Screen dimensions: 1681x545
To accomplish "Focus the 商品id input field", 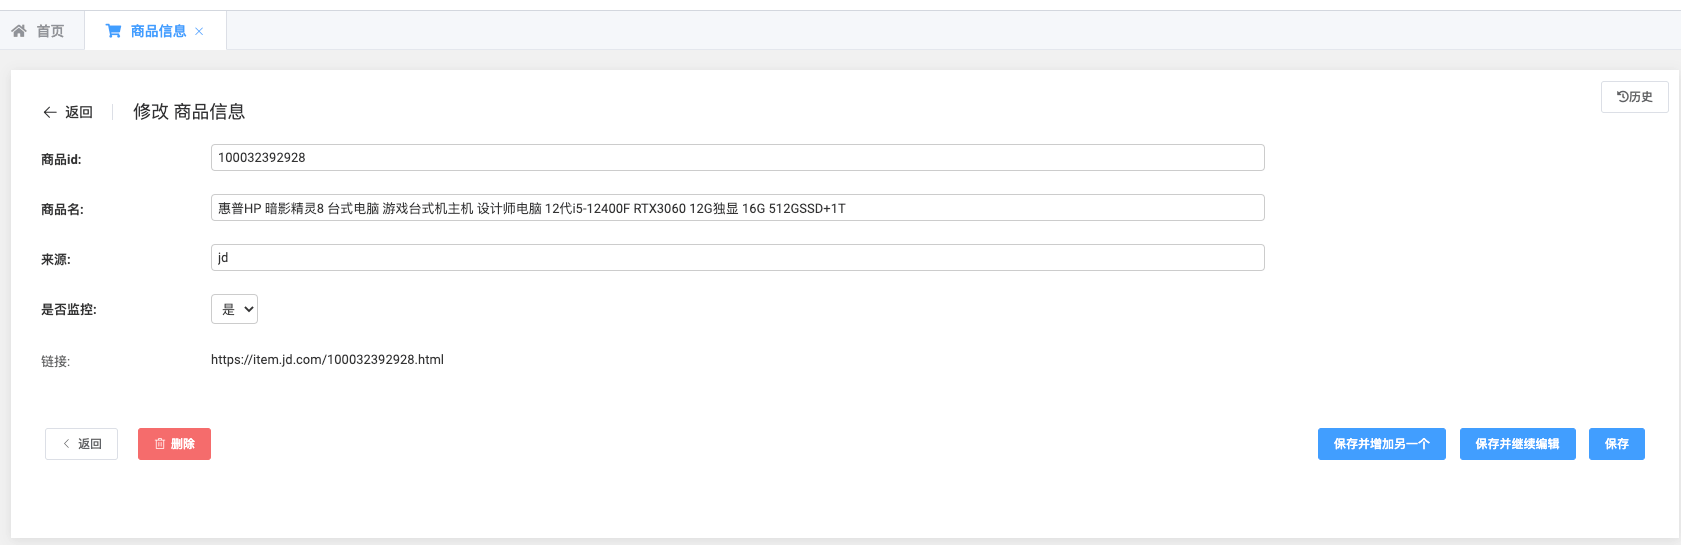I will (x=737, y=158).
